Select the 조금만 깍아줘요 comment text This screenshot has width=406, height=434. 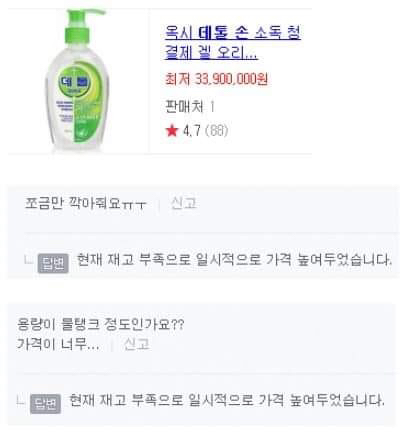pos(85,203)
